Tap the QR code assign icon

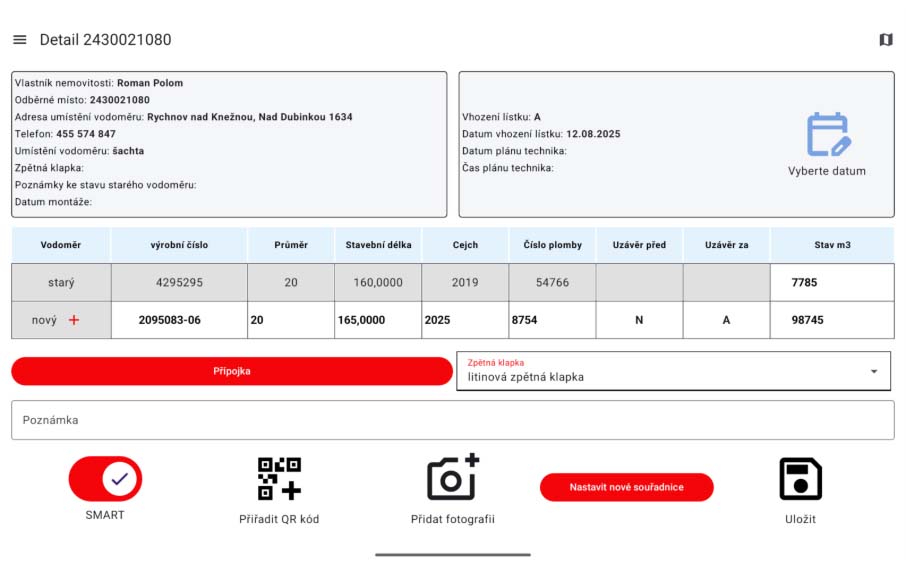tap(279, 479)
